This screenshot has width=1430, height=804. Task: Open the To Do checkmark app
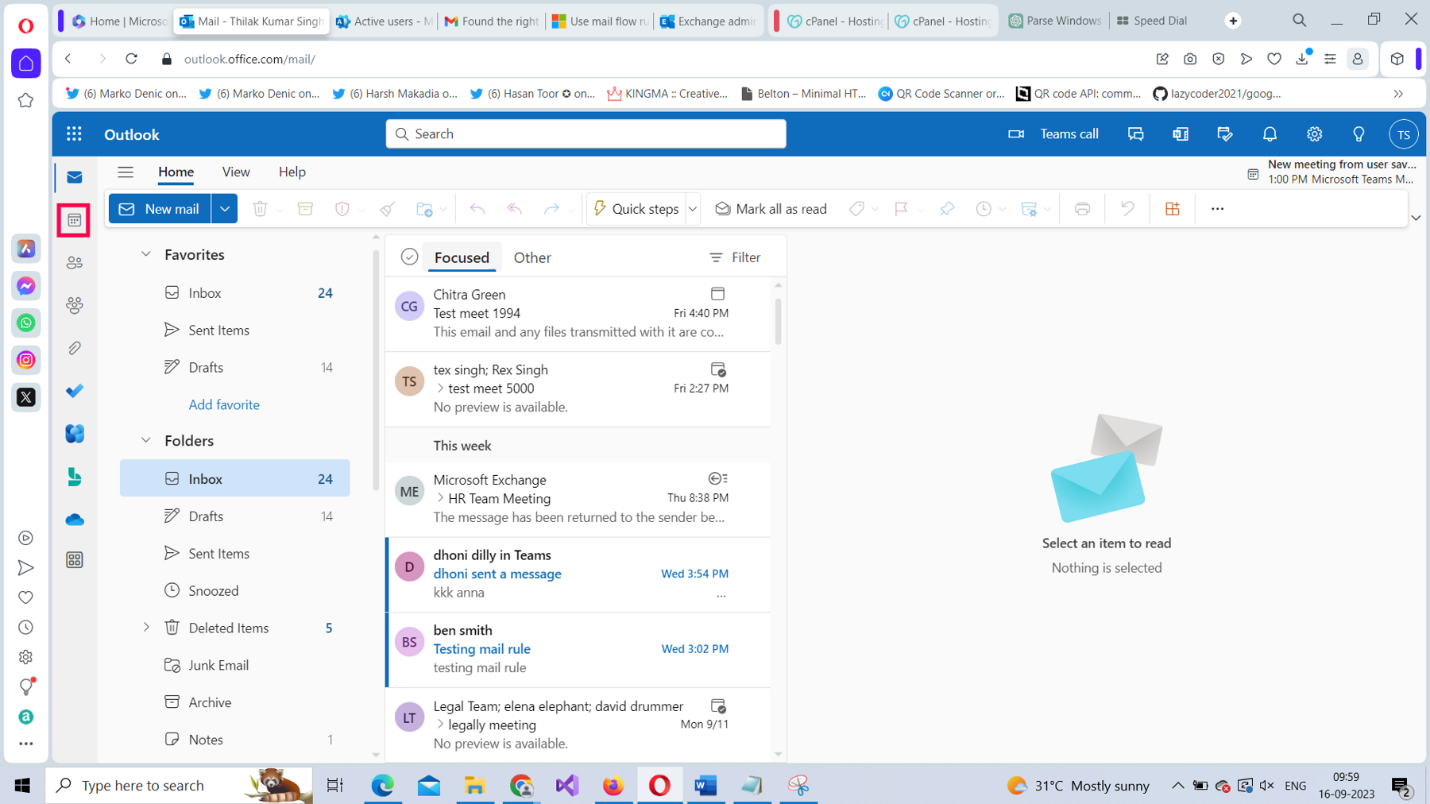click(x=74, y=391)
